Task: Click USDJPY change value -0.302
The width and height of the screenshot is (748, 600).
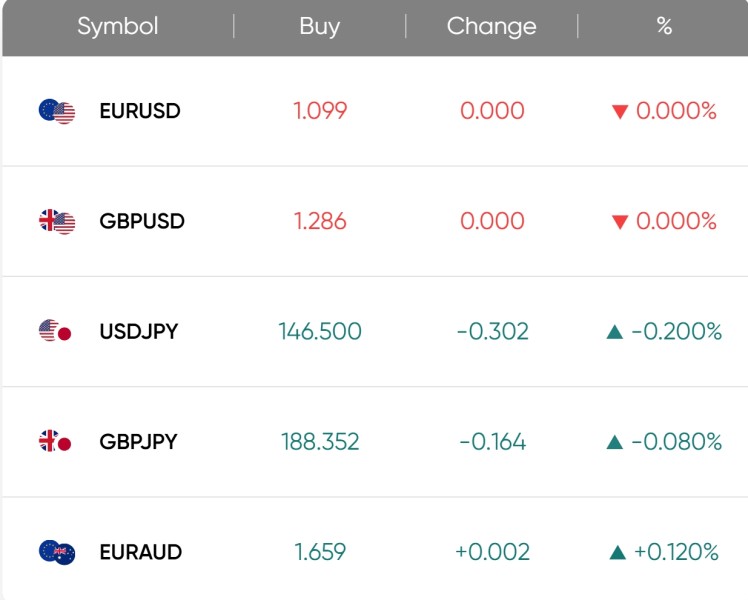Action: tap(492, 331)
